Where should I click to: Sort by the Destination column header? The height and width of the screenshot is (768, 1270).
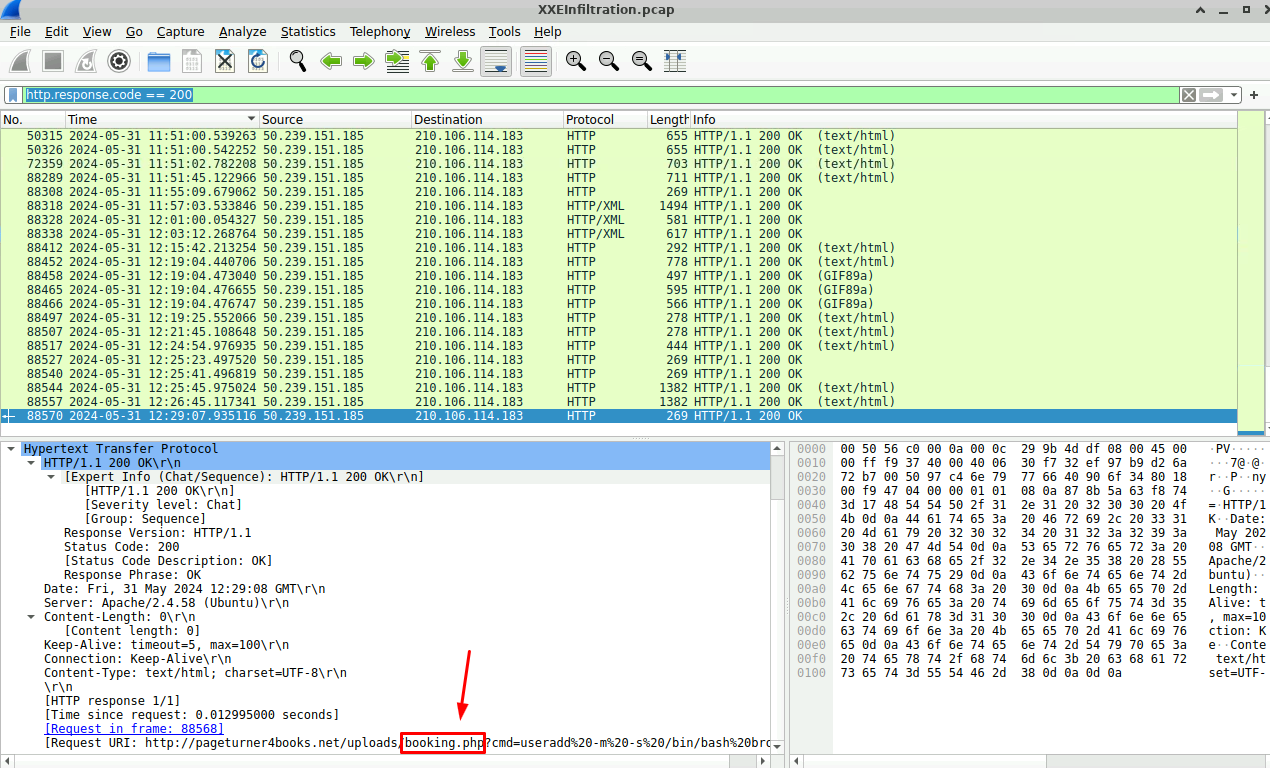487,119
